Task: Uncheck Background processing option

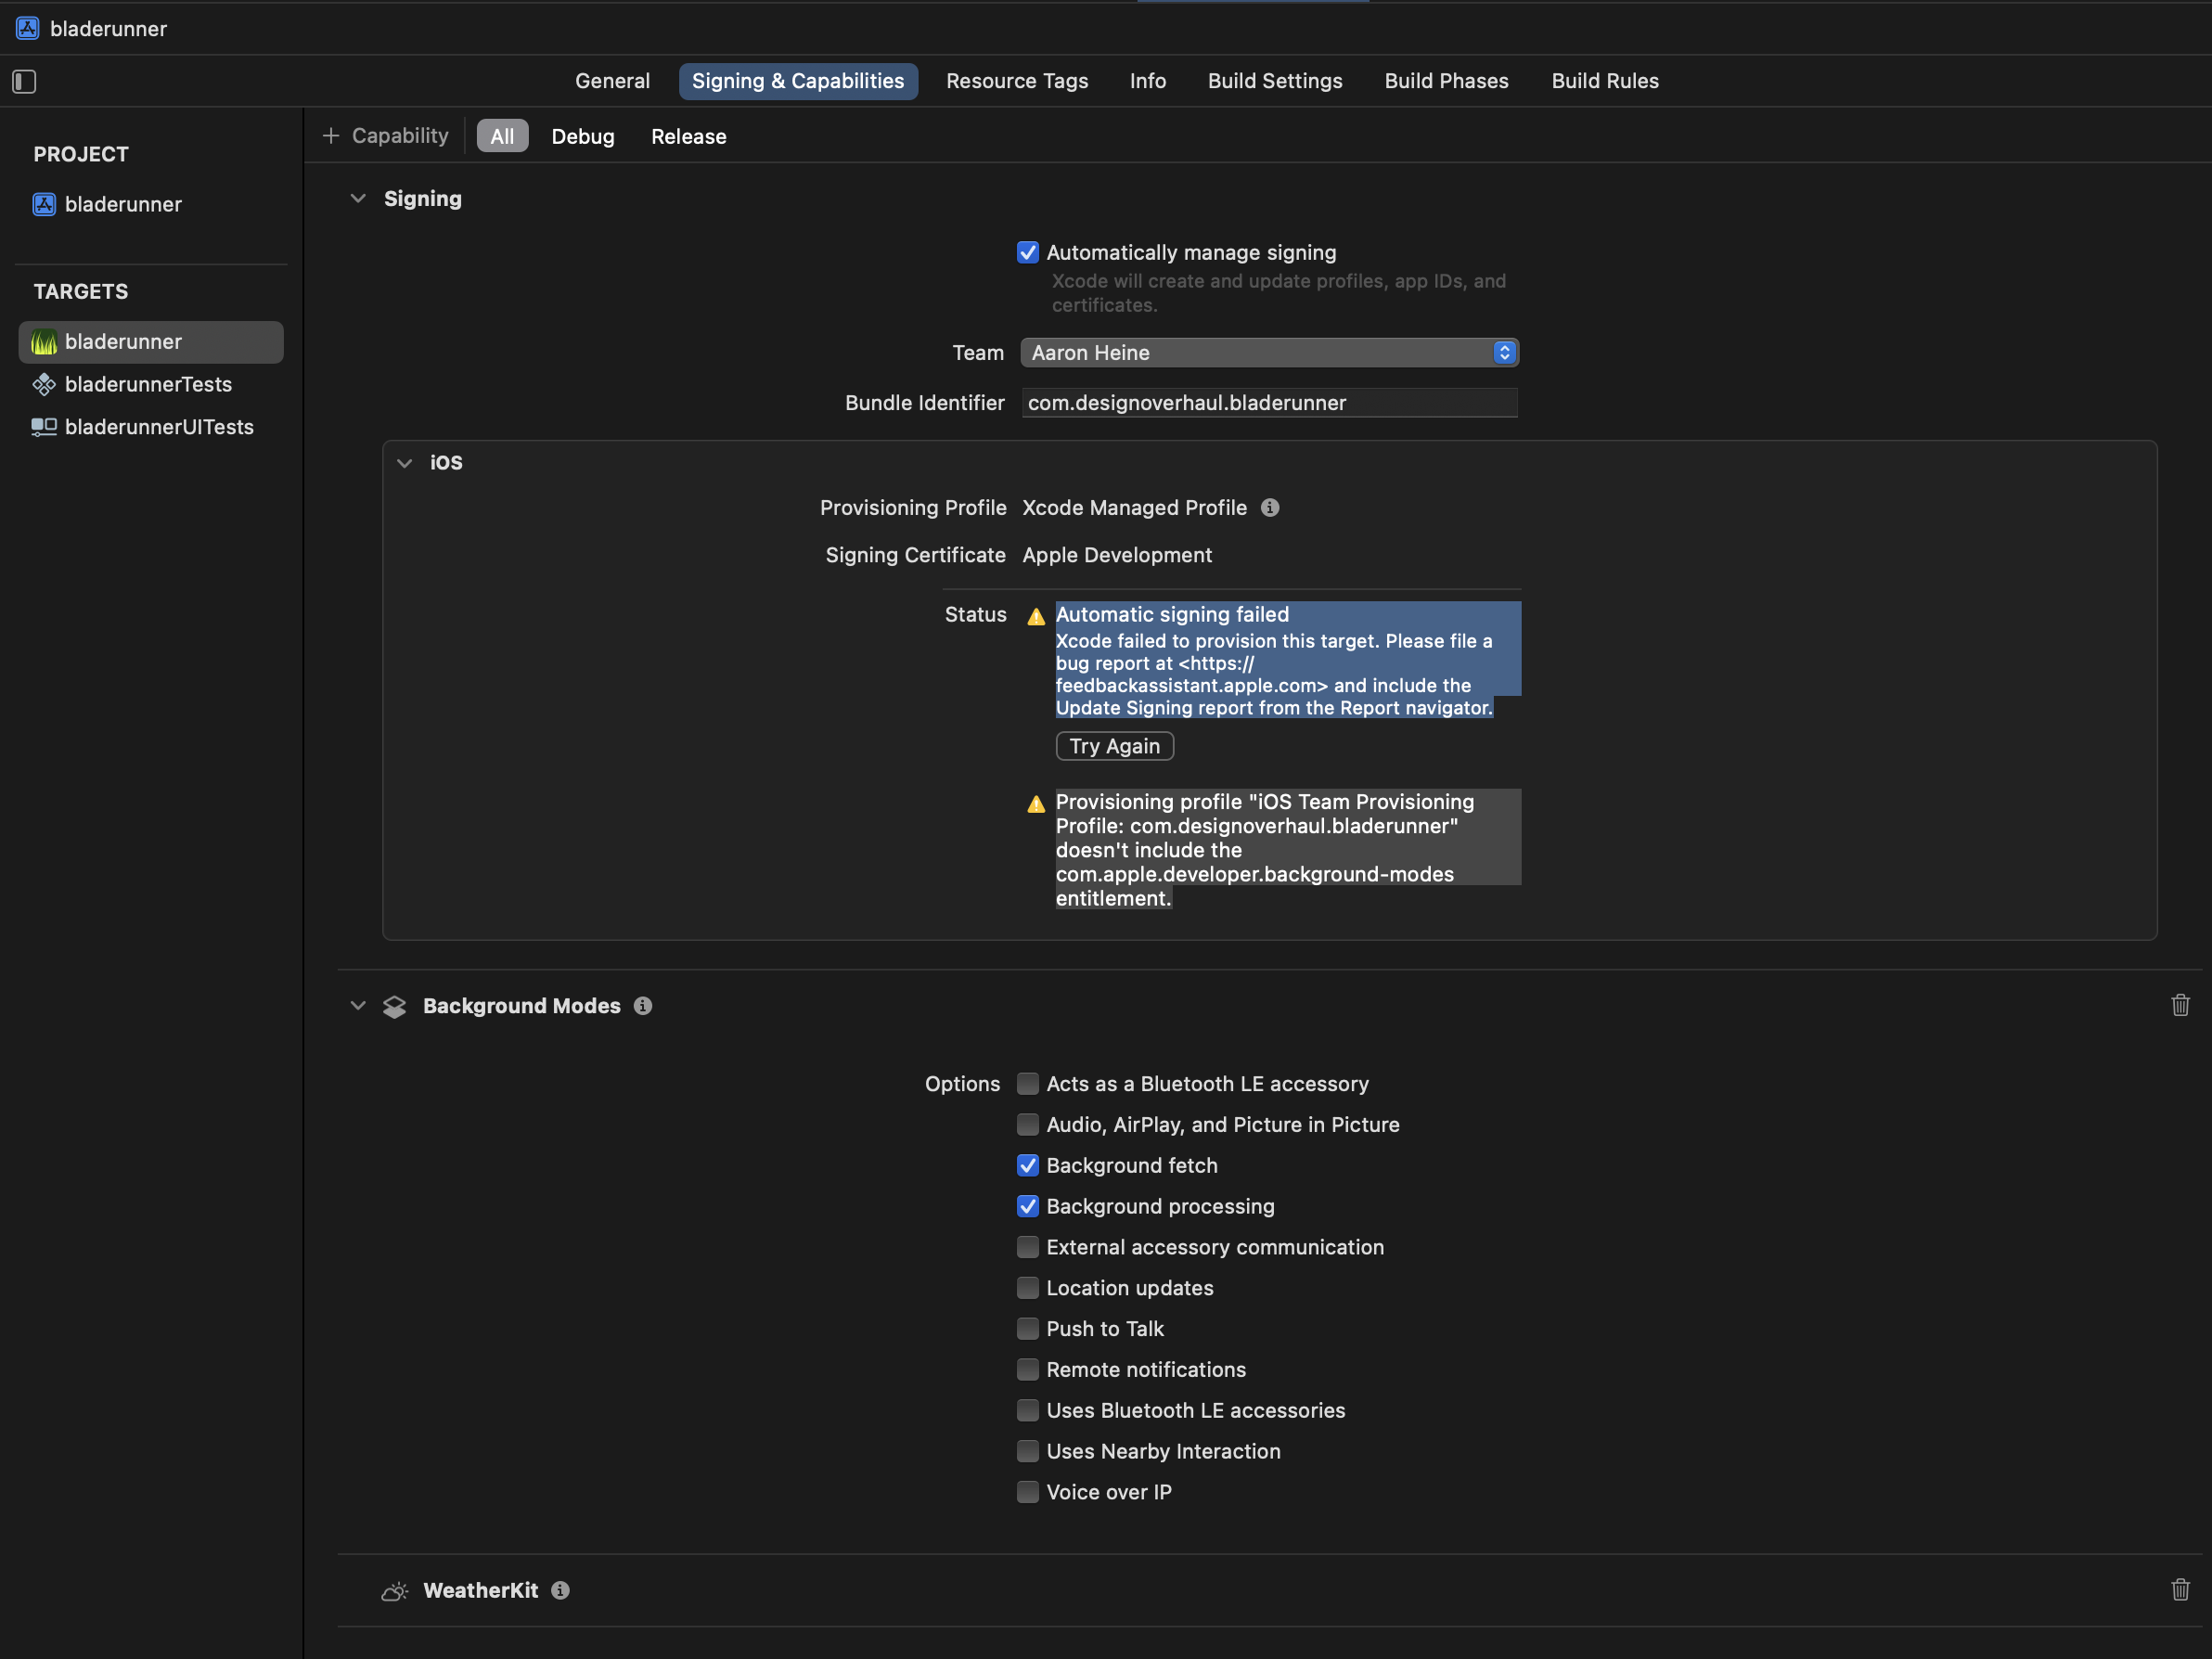Action: coord(1028,1207)
